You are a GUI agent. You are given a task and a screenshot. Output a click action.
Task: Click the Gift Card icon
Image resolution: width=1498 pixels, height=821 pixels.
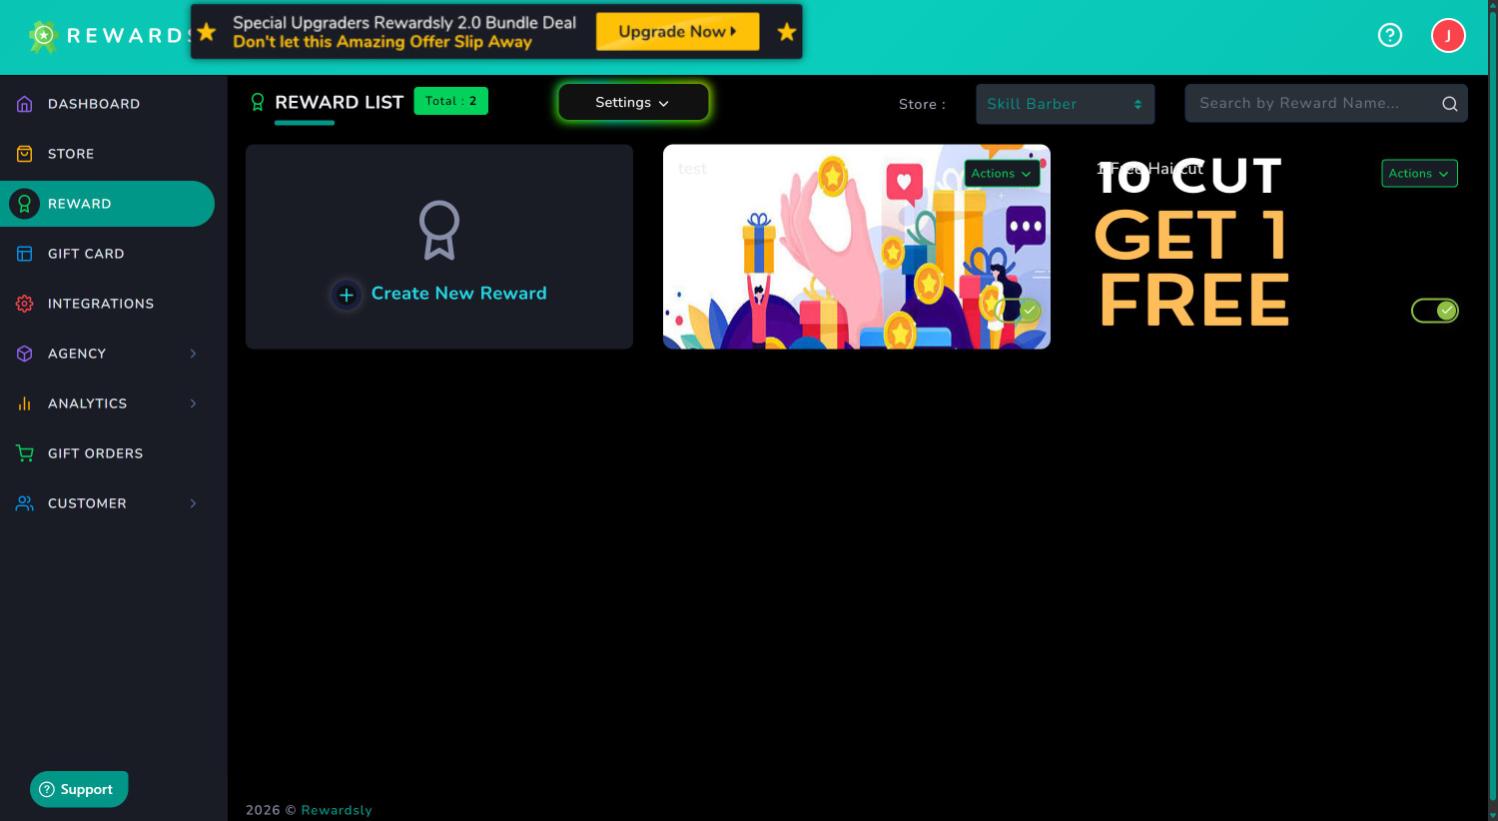tap(25, 254)
